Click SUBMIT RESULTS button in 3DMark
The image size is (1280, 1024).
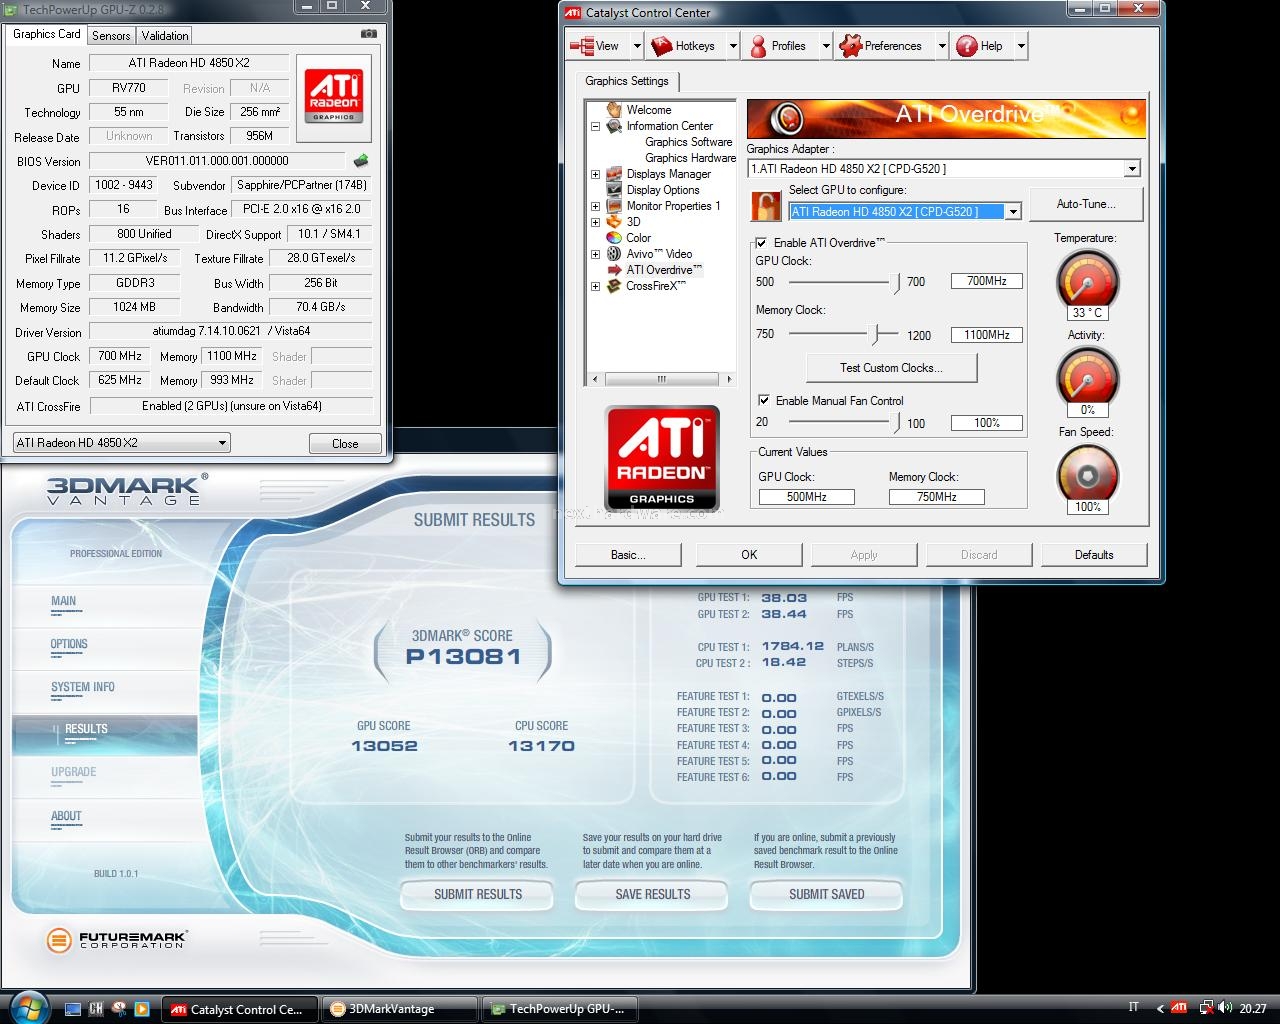(x=477, y=894)
